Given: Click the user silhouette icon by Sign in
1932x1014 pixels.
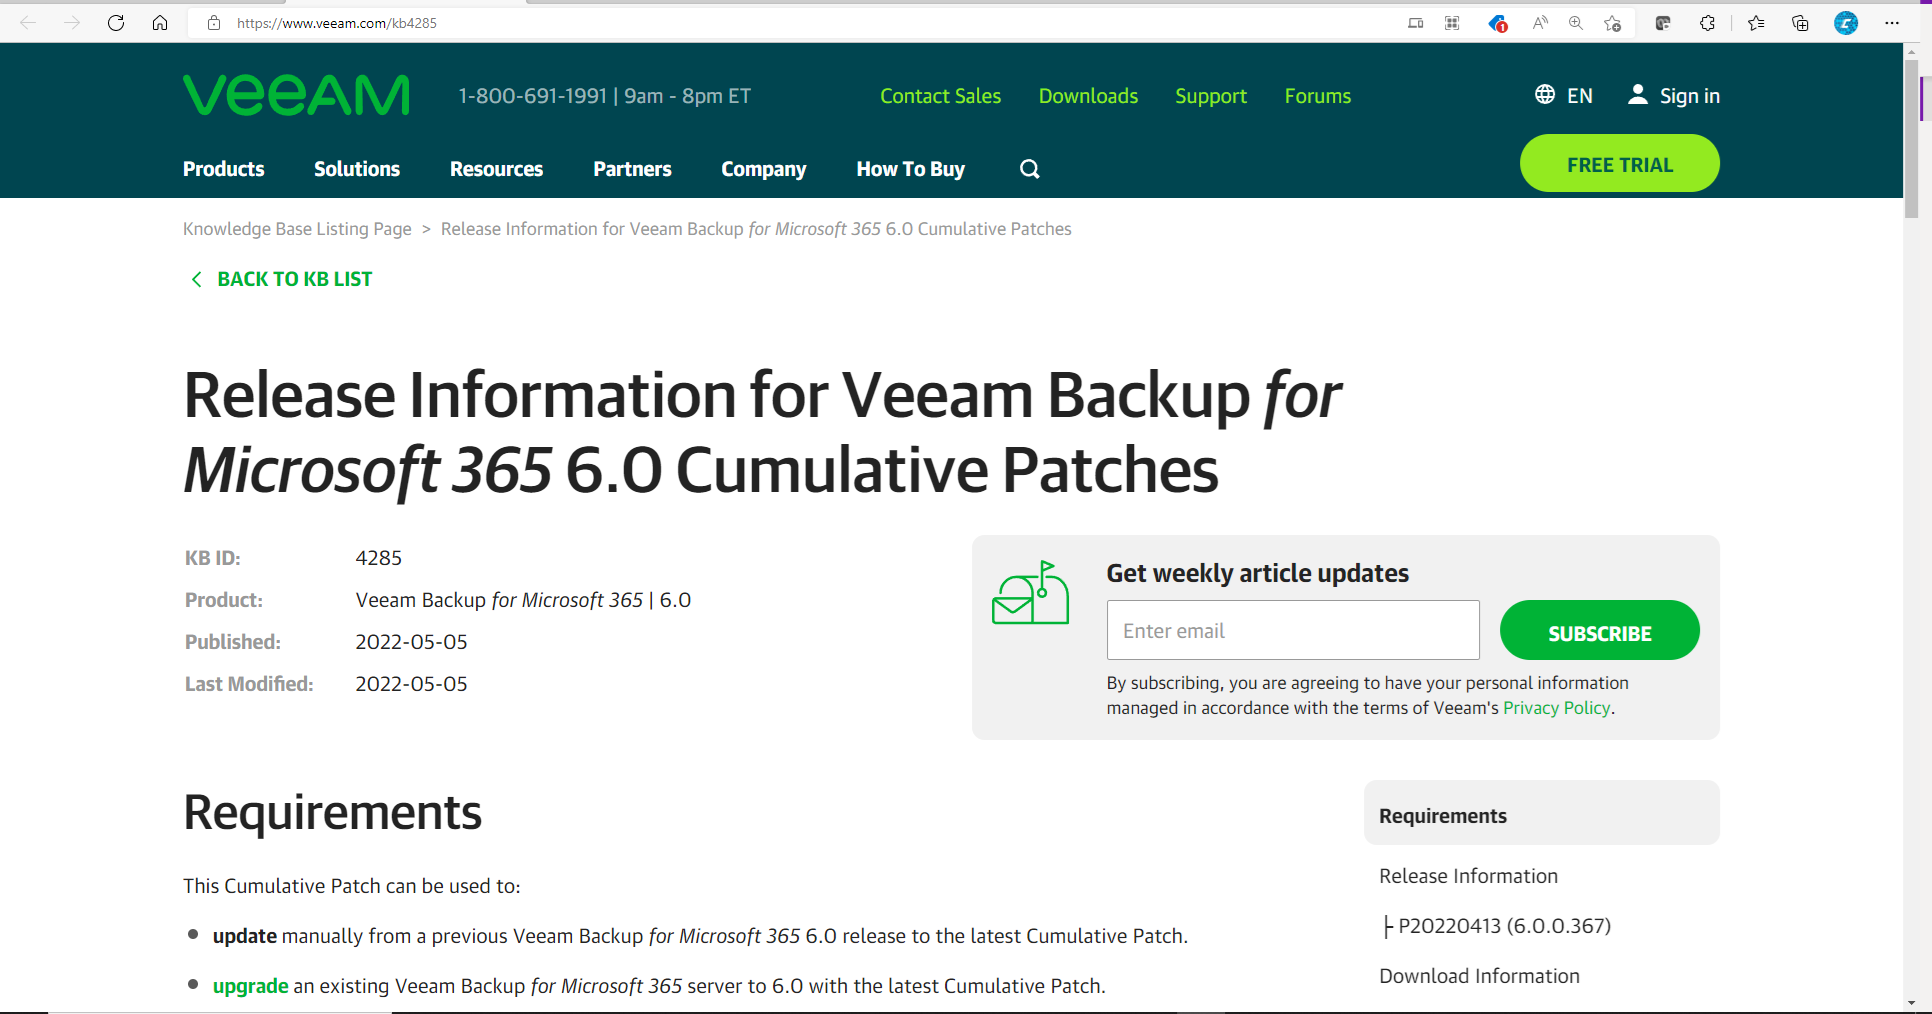Looking at the screenshot, I should pos(1637,94).
